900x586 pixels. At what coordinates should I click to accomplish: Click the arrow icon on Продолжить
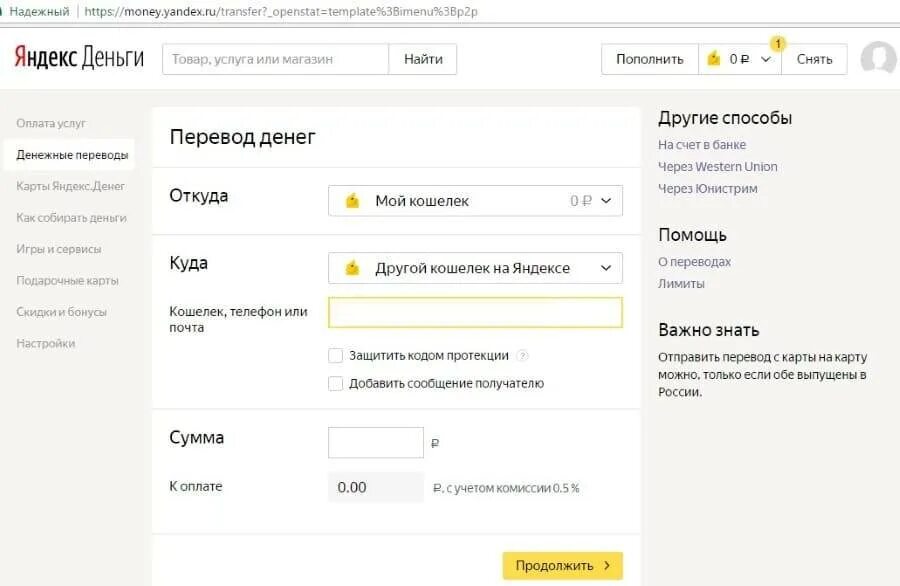[x=607, y=566]
